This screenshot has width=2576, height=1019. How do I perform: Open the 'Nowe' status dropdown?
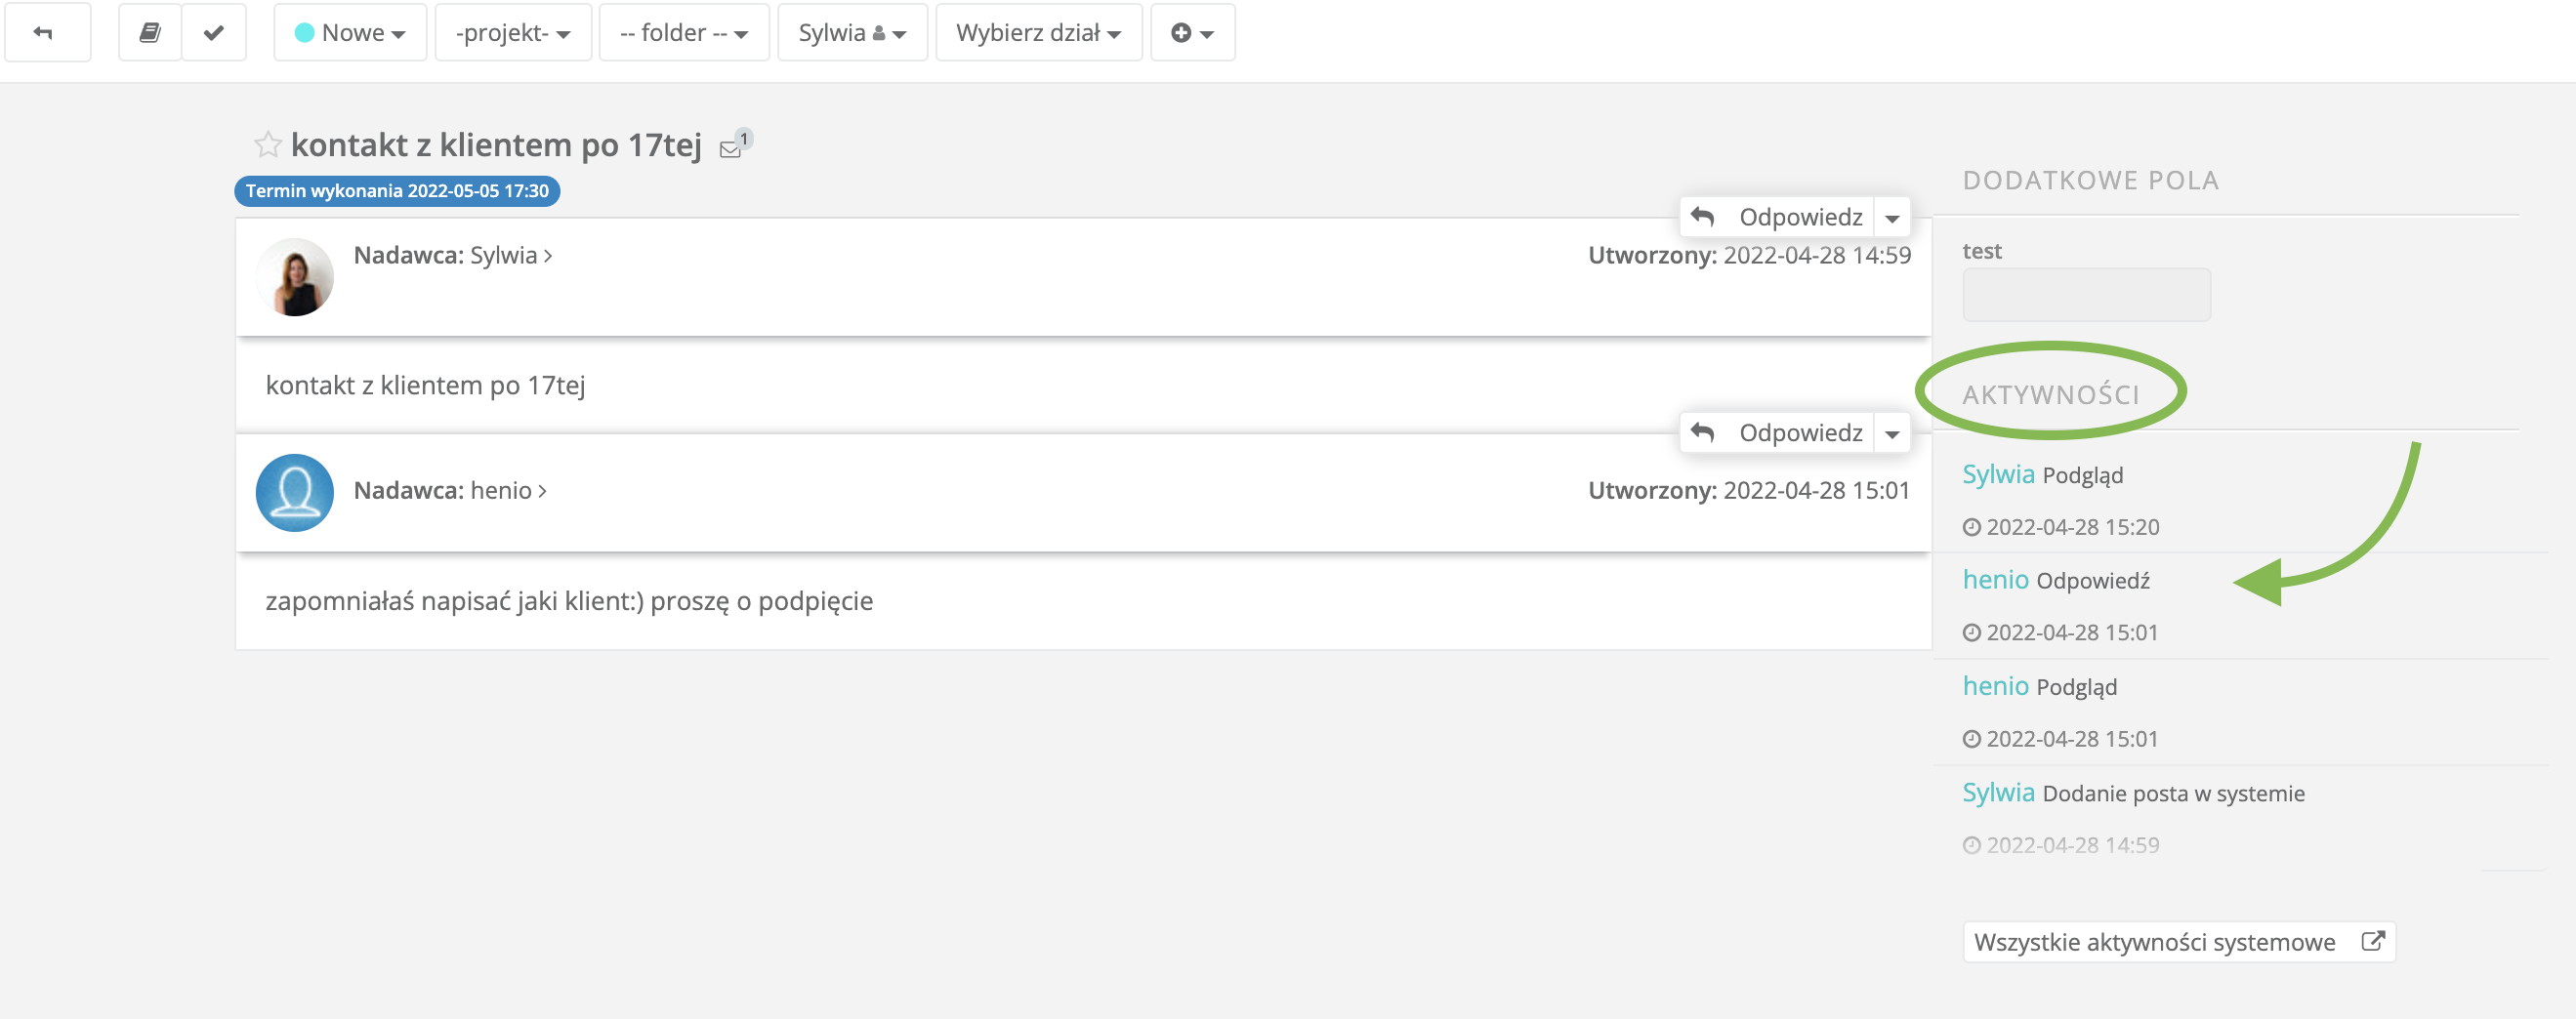click(350, 33)
